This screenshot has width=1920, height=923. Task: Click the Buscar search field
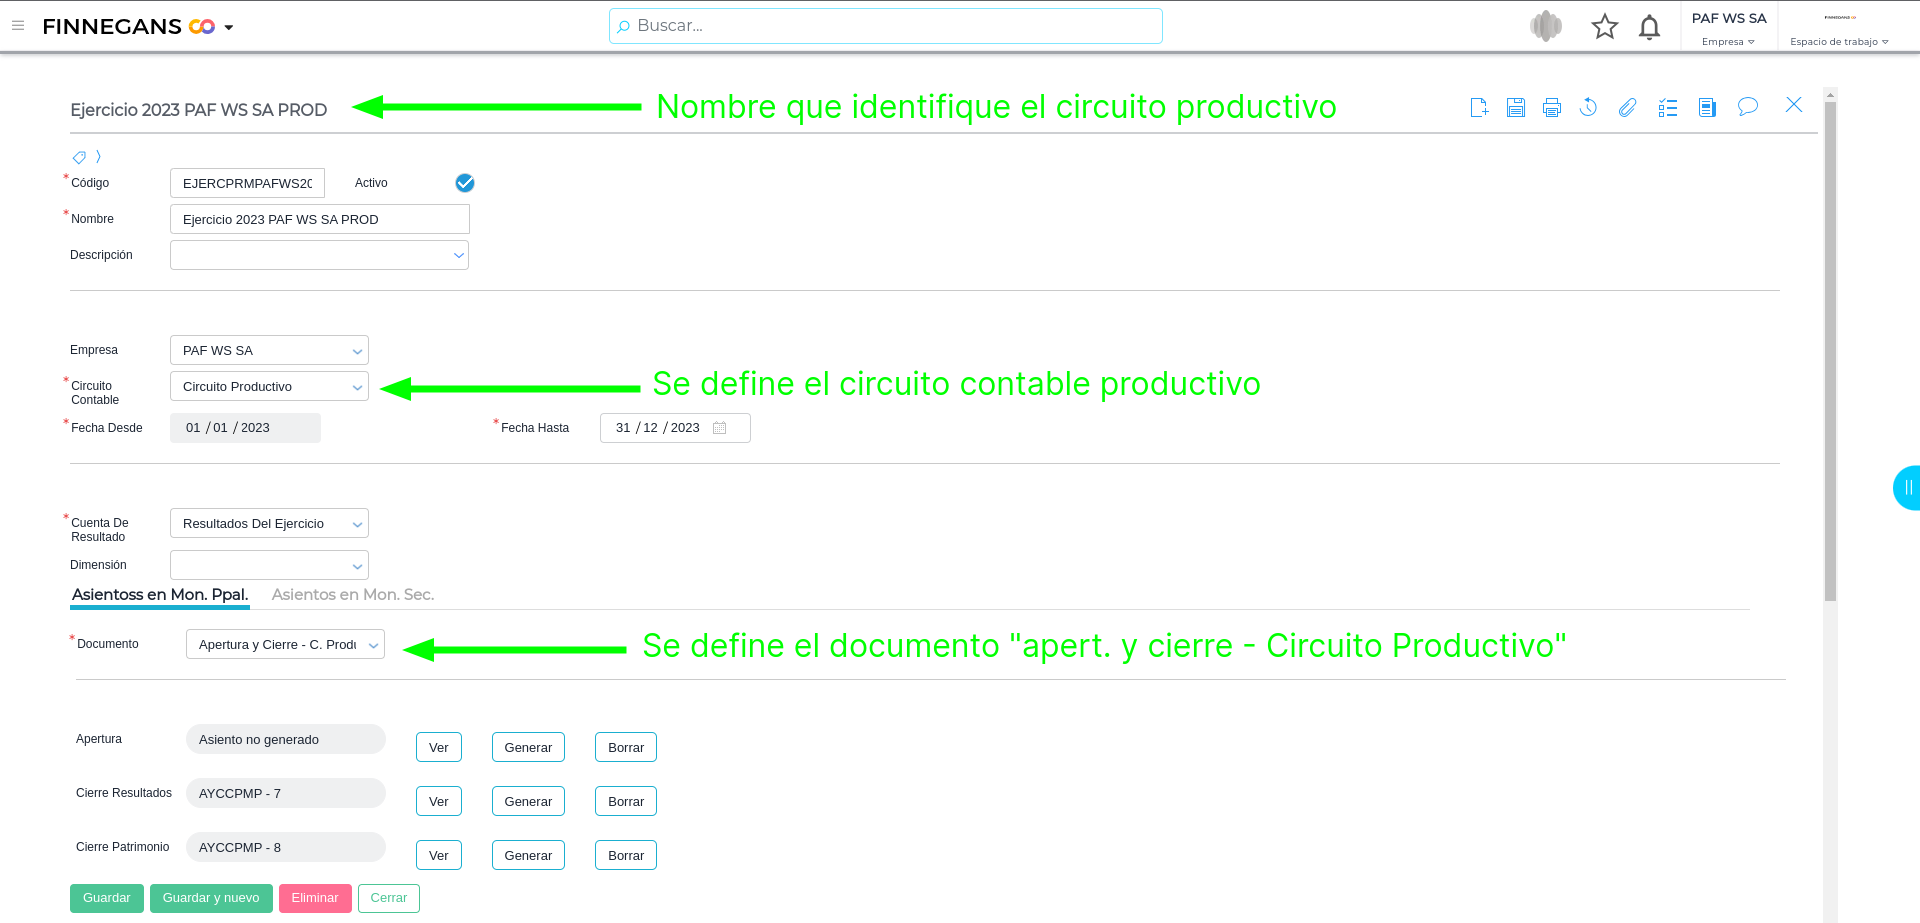[x=886, y=26]
